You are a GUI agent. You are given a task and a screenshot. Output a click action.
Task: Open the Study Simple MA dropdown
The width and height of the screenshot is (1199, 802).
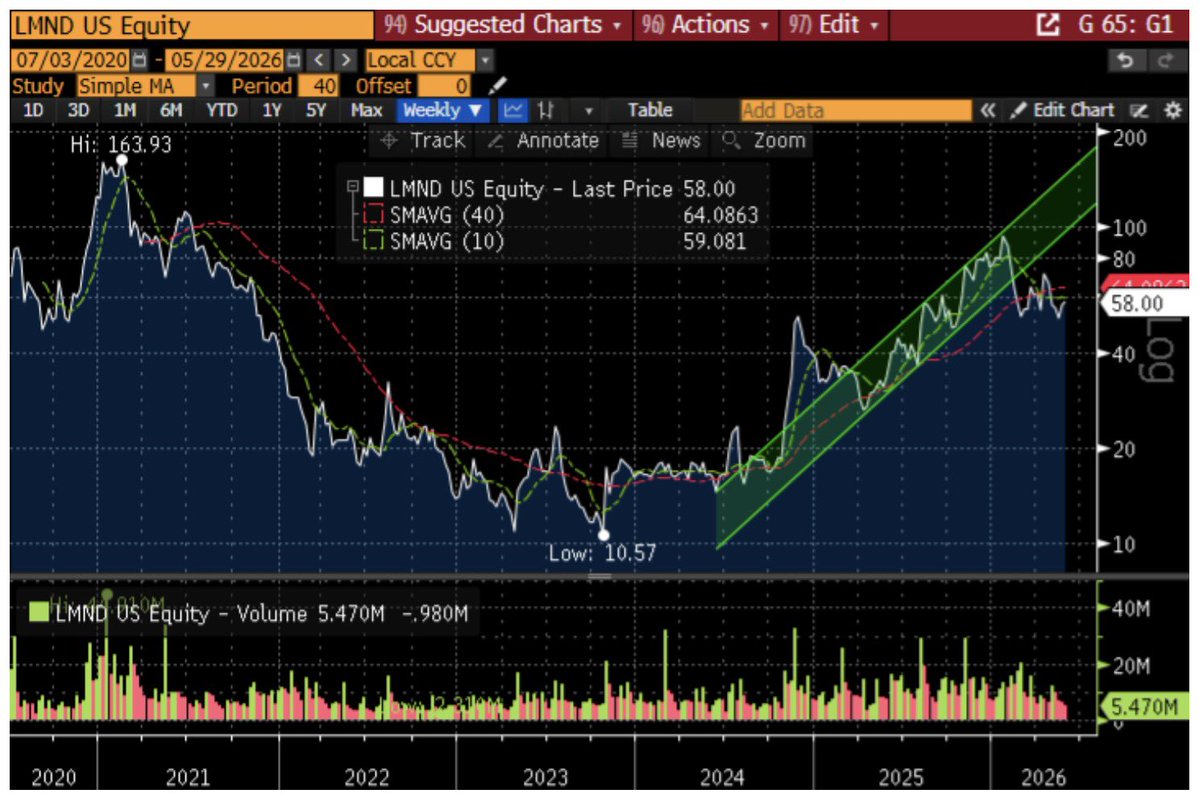(x=145, y=85)
